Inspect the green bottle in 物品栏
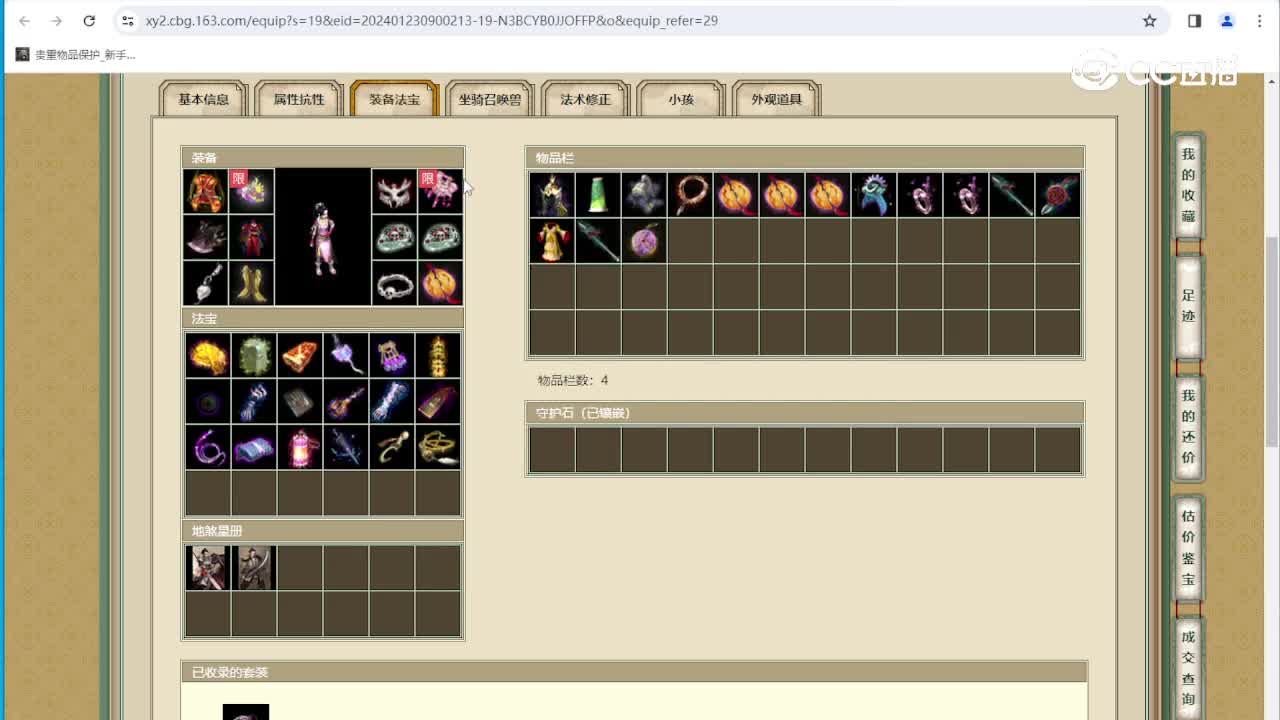Viewport: 1280px width, 720px height. point(598,195)
